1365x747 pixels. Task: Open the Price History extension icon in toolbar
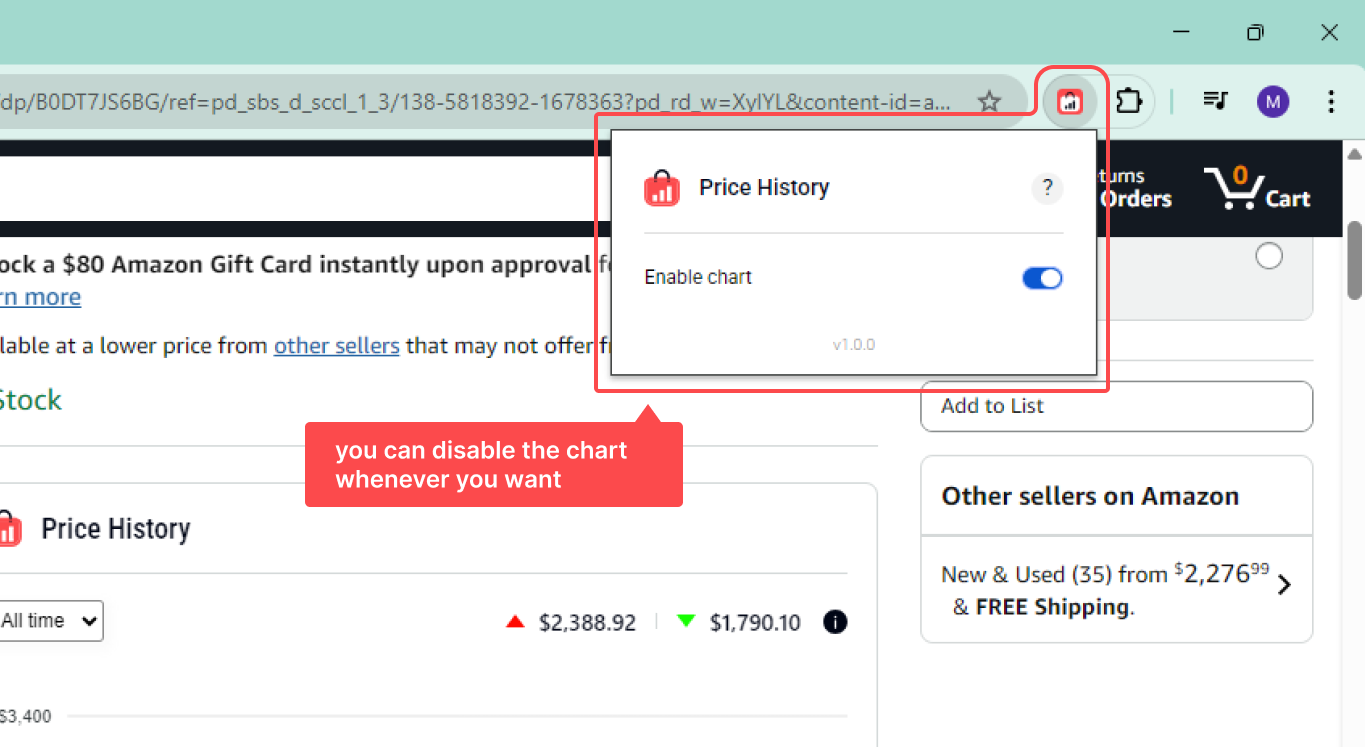coord(1070,101)
